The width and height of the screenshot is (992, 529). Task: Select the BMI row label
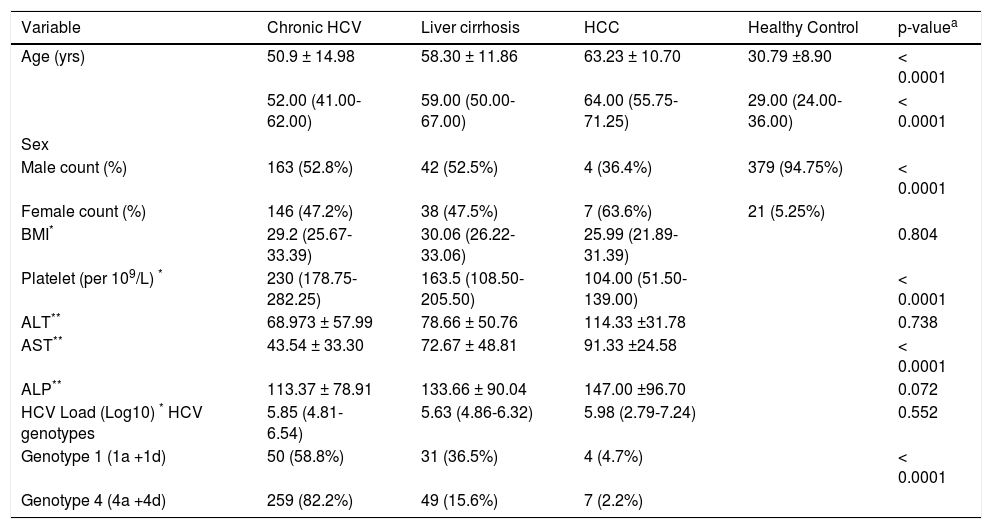click(x=36, y=233)
